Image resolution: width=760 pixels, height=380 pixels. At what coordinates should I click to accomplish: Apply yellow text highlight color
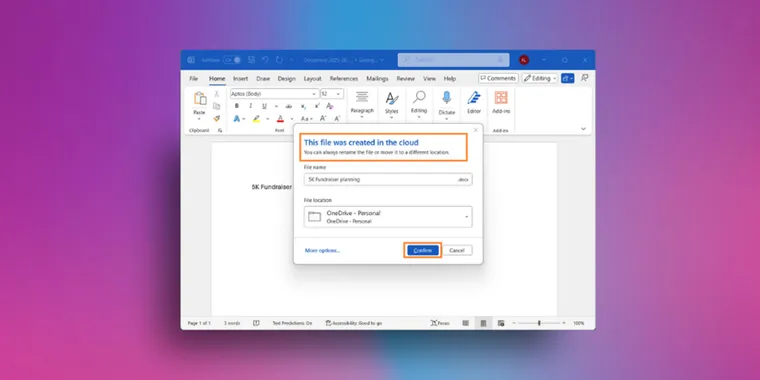click(x=256, y=119)
